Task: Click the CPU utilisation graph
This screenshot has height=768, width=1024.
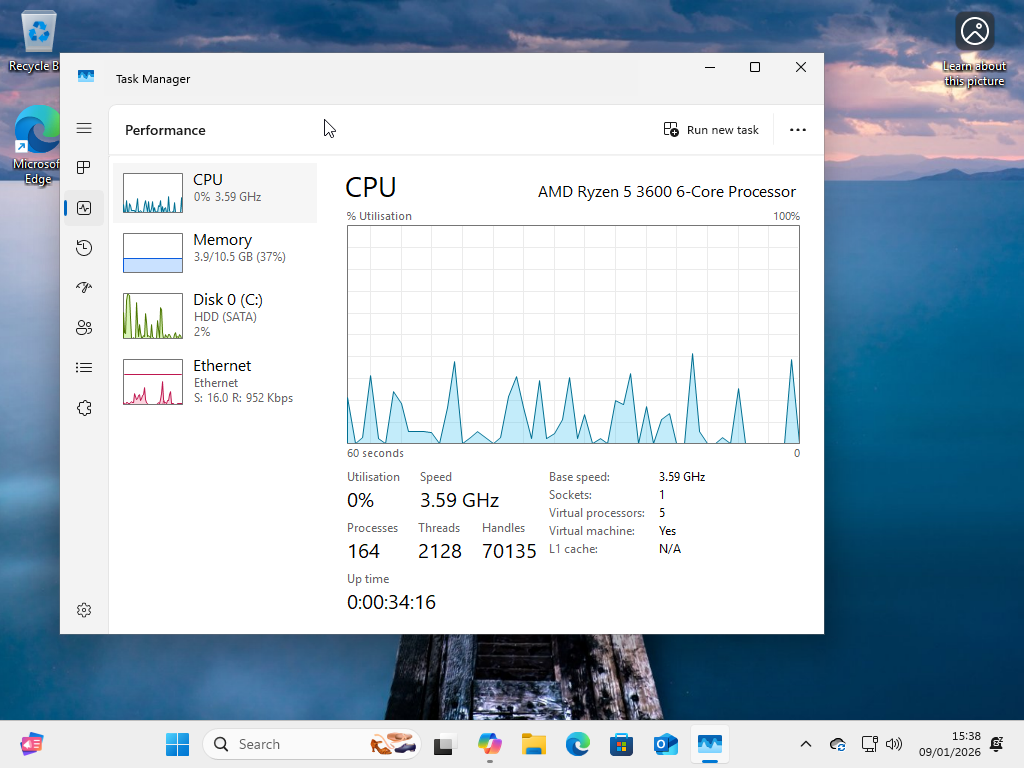Action: pyautogui.click(x=573, y=334)
